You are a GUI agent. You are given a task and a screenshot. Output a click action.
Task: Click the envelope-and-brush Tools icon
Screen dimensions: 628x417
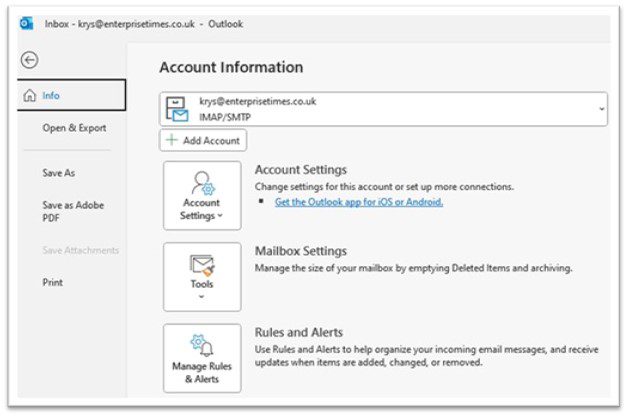click(x=202, y=266)
